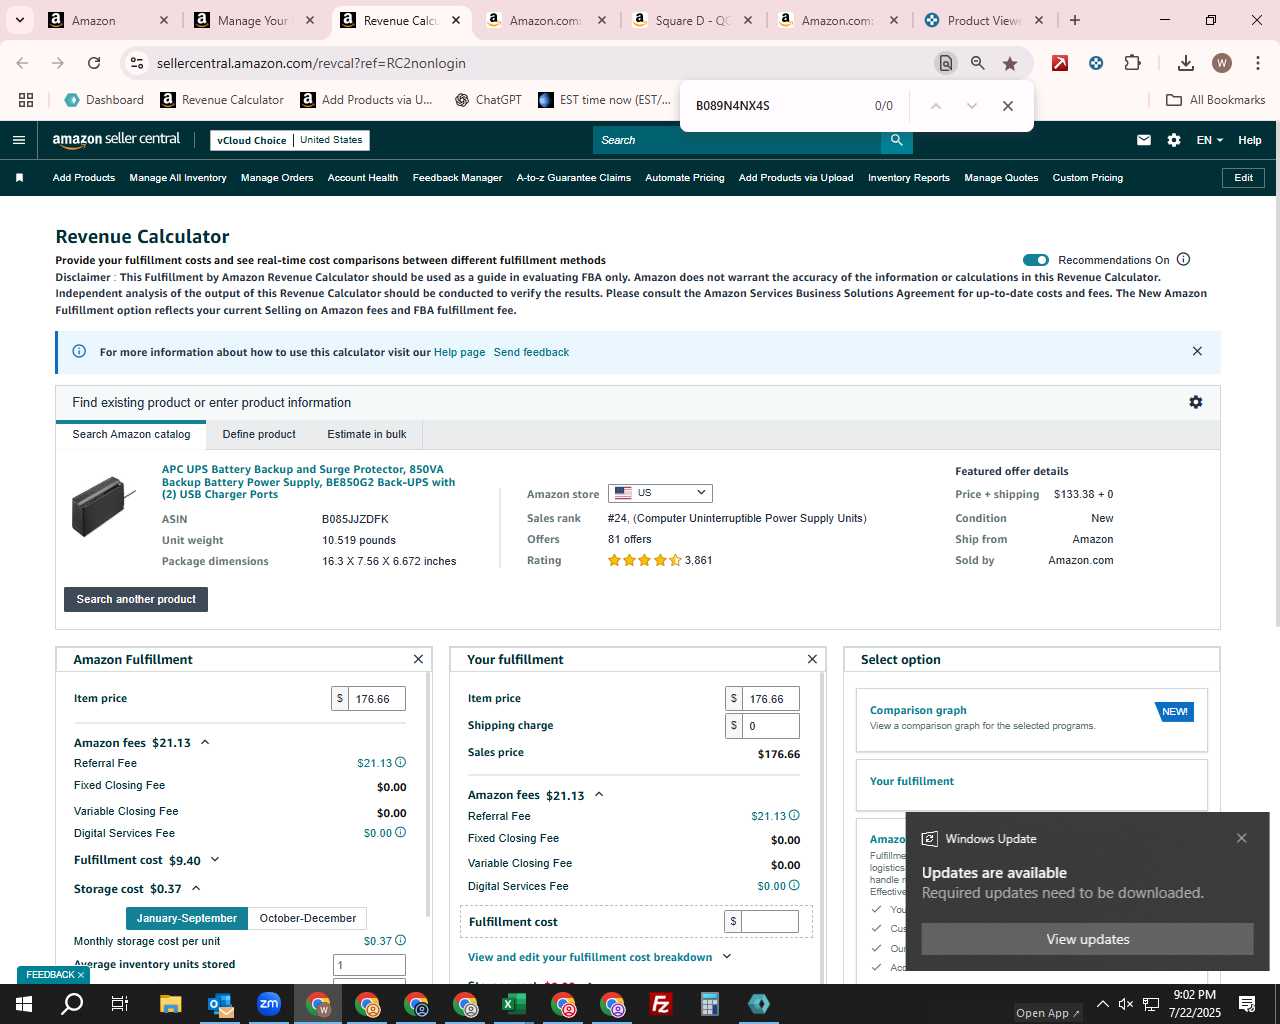Show hidden system tray icons
The width and height of the screenshot is (1280, 1024).
1102,1004
